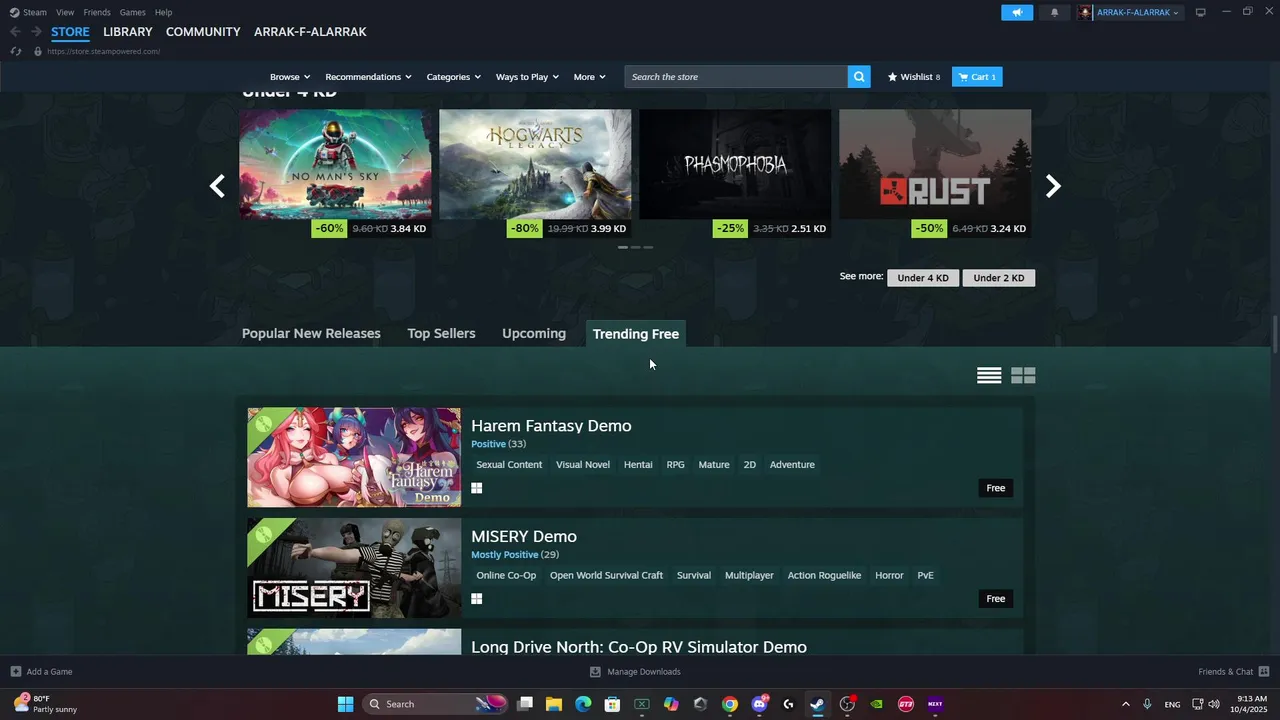The width and height of the screenshot is (1280, 720).
Task: Show hidden system tray icons chevron
Action: coord(1125,704)
